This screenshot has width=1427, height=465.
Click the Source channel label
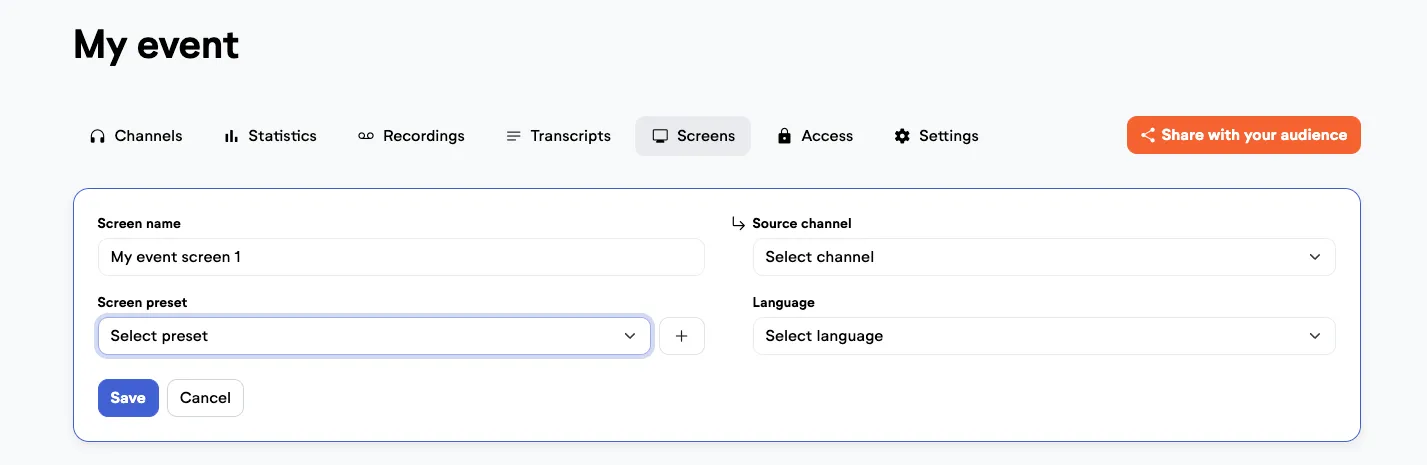pyautogui.click(x=802, y=223)
